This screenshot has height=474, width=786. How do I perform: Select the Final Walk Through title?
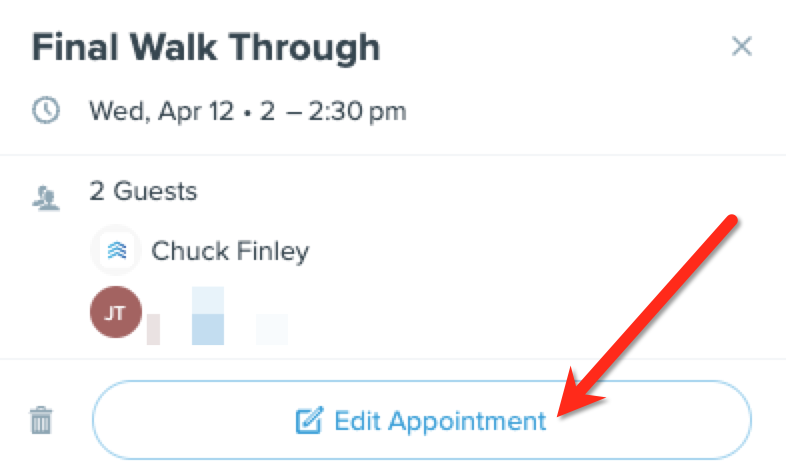[x=206, y=48]
